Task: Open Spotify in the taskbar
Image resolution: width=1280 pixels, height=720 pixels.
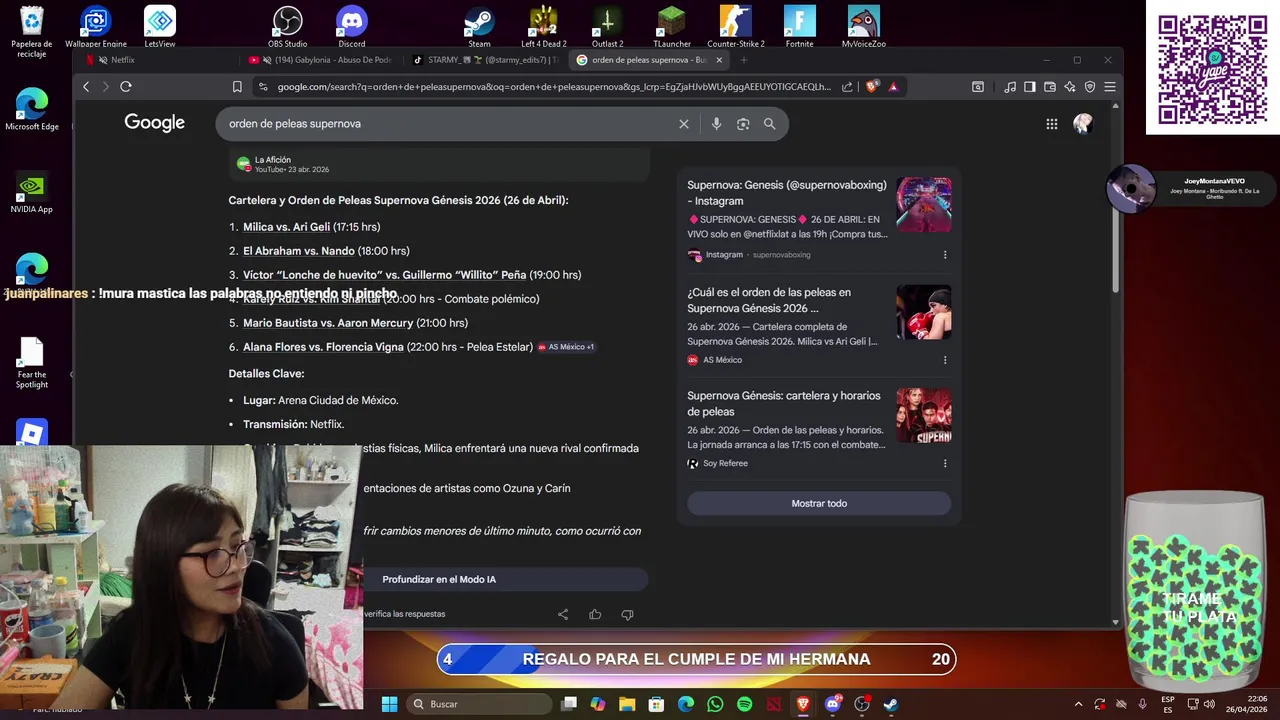Action: click(x=744, y=704)
